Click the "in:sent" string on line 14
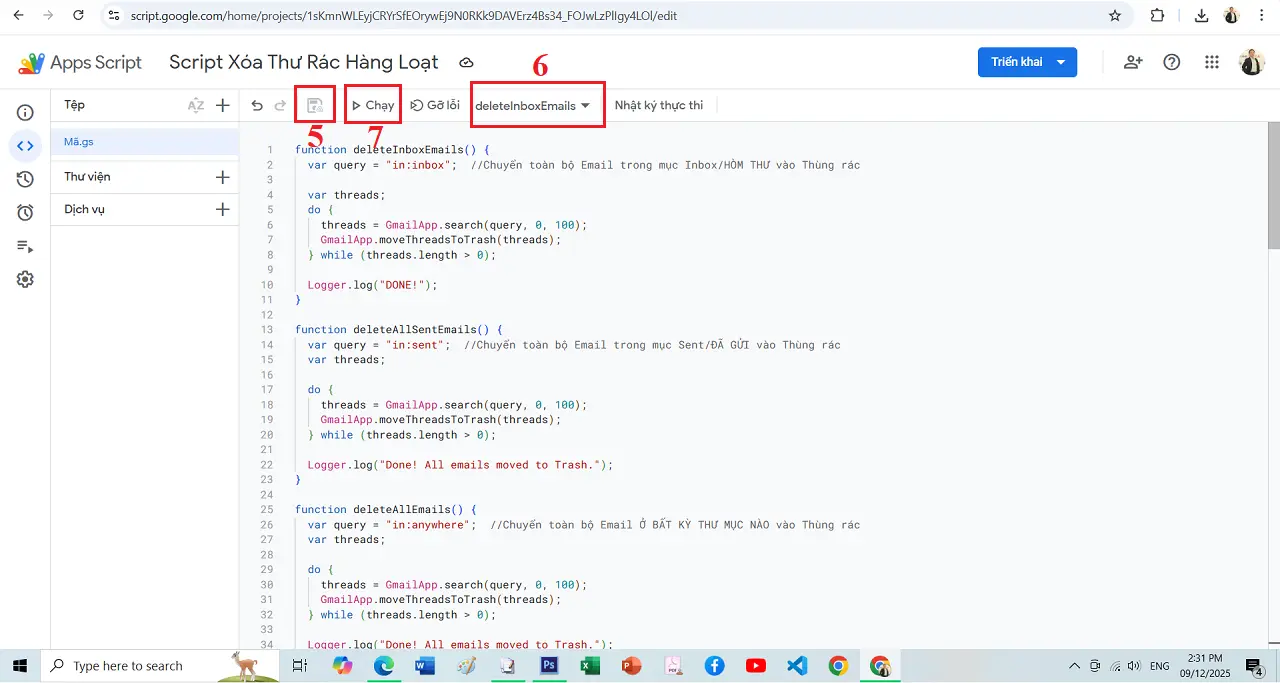The width and height of the screenshot is (1280, 683). pyautogui.click(x=417, y=345)
